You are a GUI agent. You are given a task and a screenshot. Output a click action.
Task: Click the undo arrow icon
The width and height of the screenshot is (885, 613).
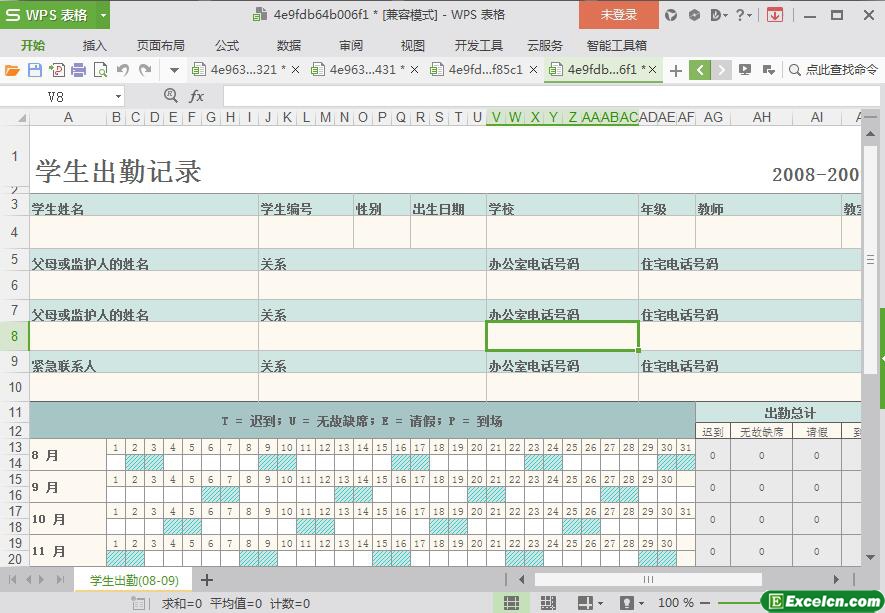(123, 70)
